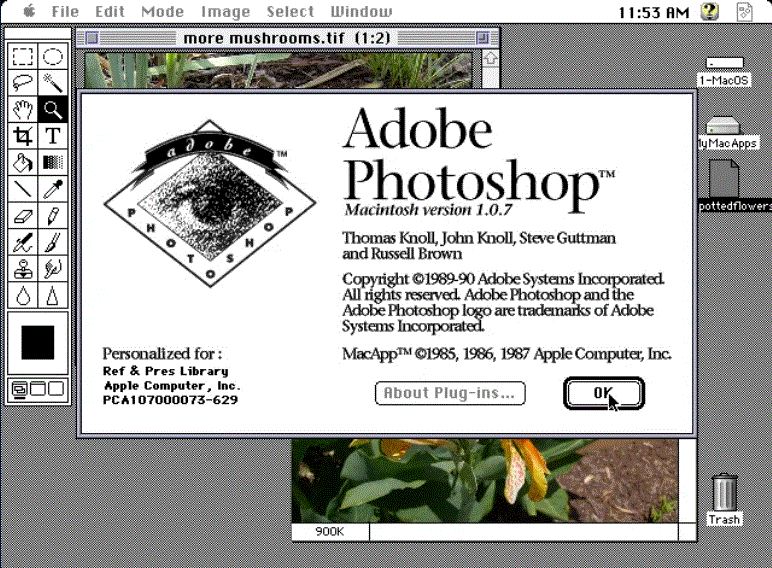Viewport: 772px width, 568px height.
Task: Click the Adobe Photoshop eye logo
Action: tap(210, 203)
